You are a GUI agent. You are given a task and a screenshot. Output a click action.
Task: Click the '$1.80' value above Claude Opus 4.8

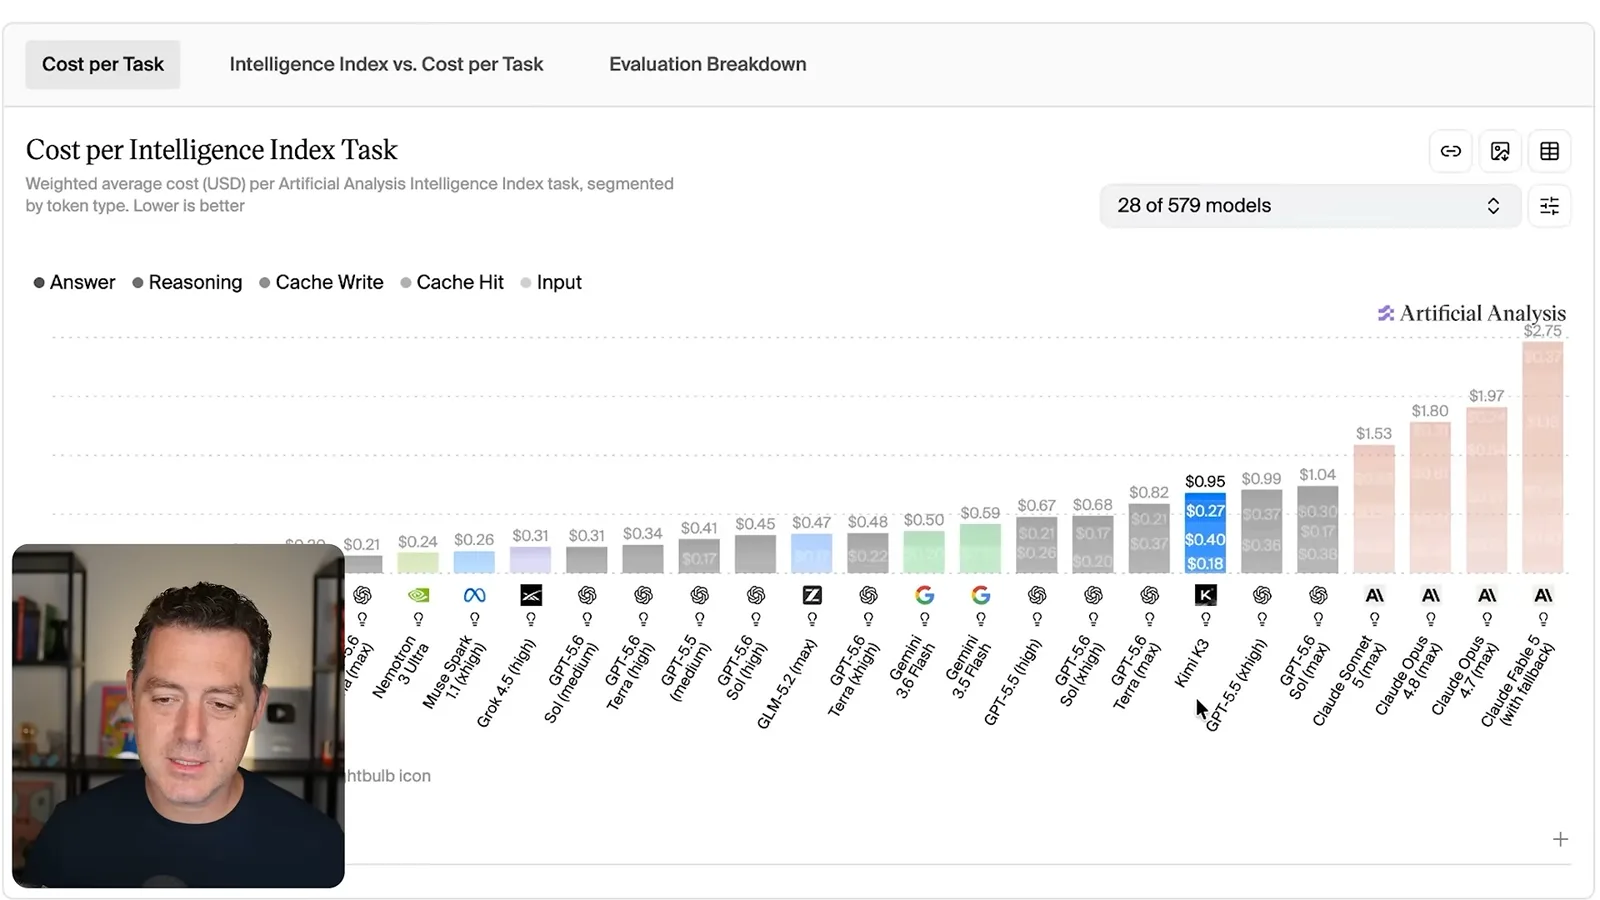tap(1430, 411)
